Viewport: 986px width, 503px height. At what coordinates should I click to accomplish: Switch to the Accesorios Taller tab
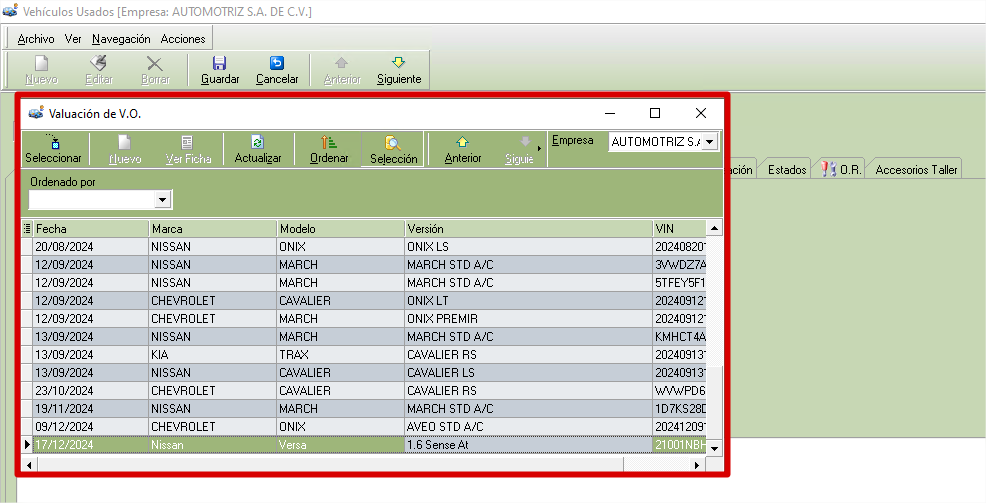916,170
